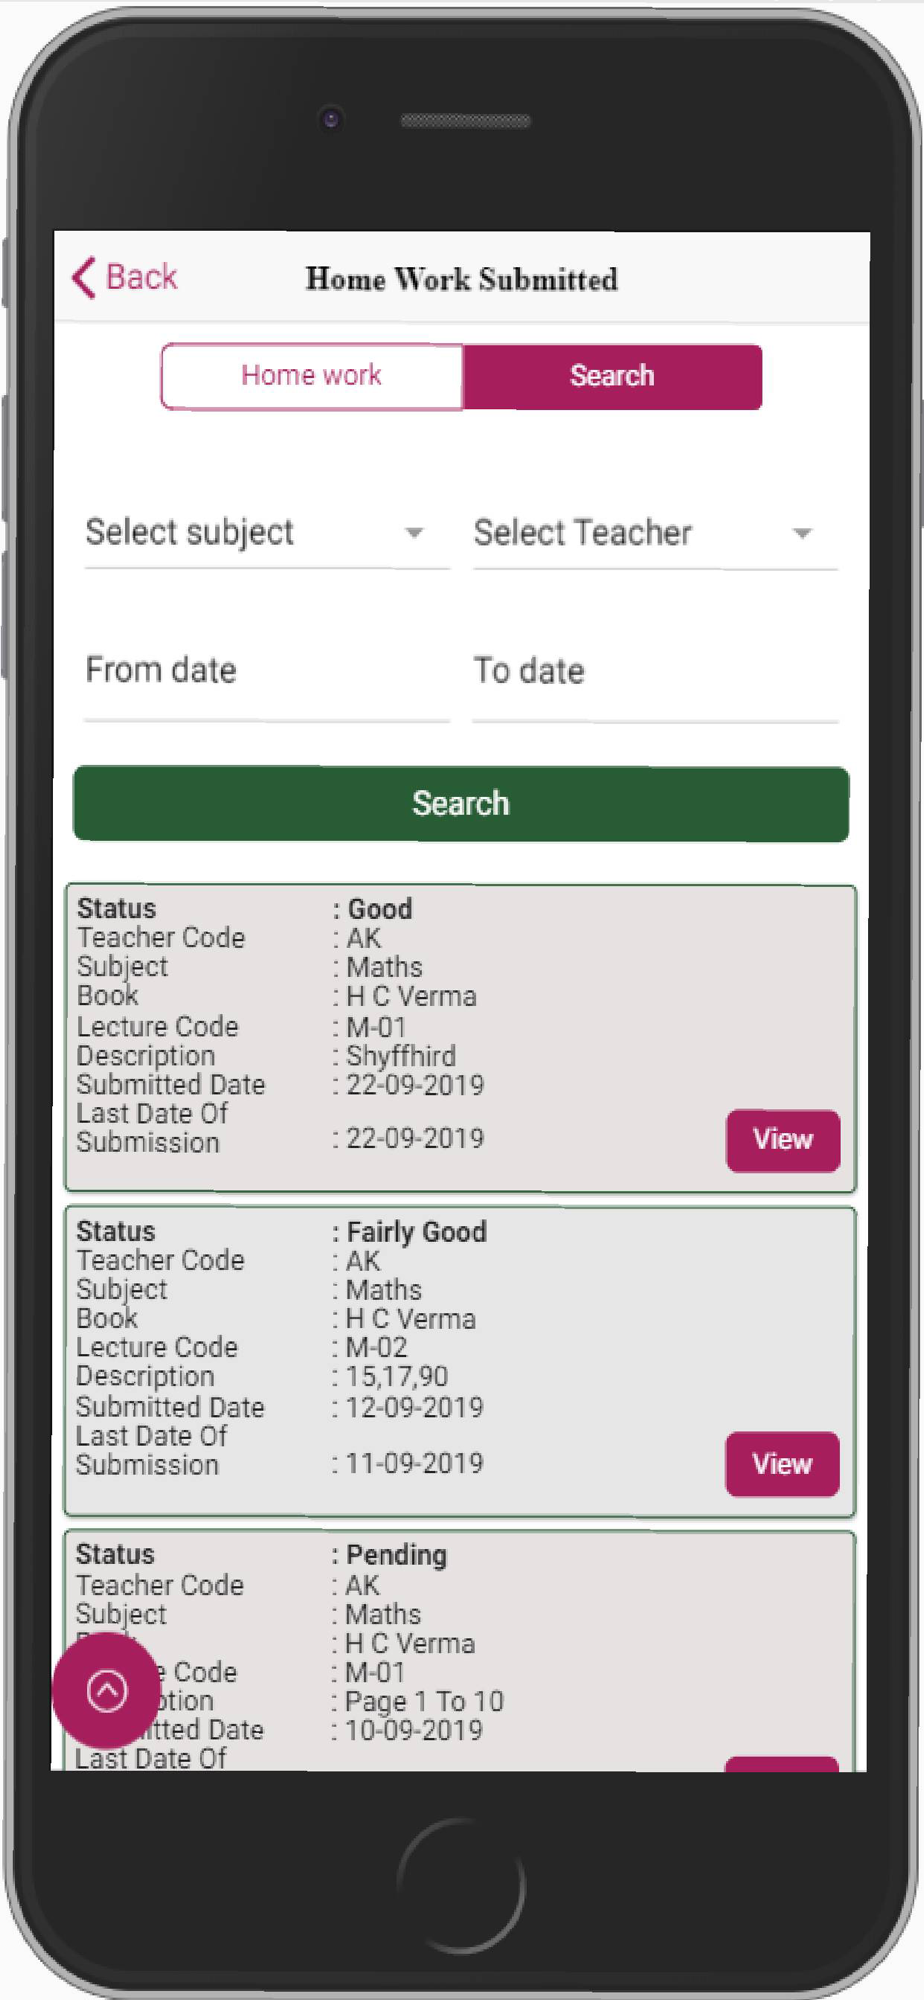Click the From date field
This screenshot has height=2000, width=924.
tap(267, 679)
